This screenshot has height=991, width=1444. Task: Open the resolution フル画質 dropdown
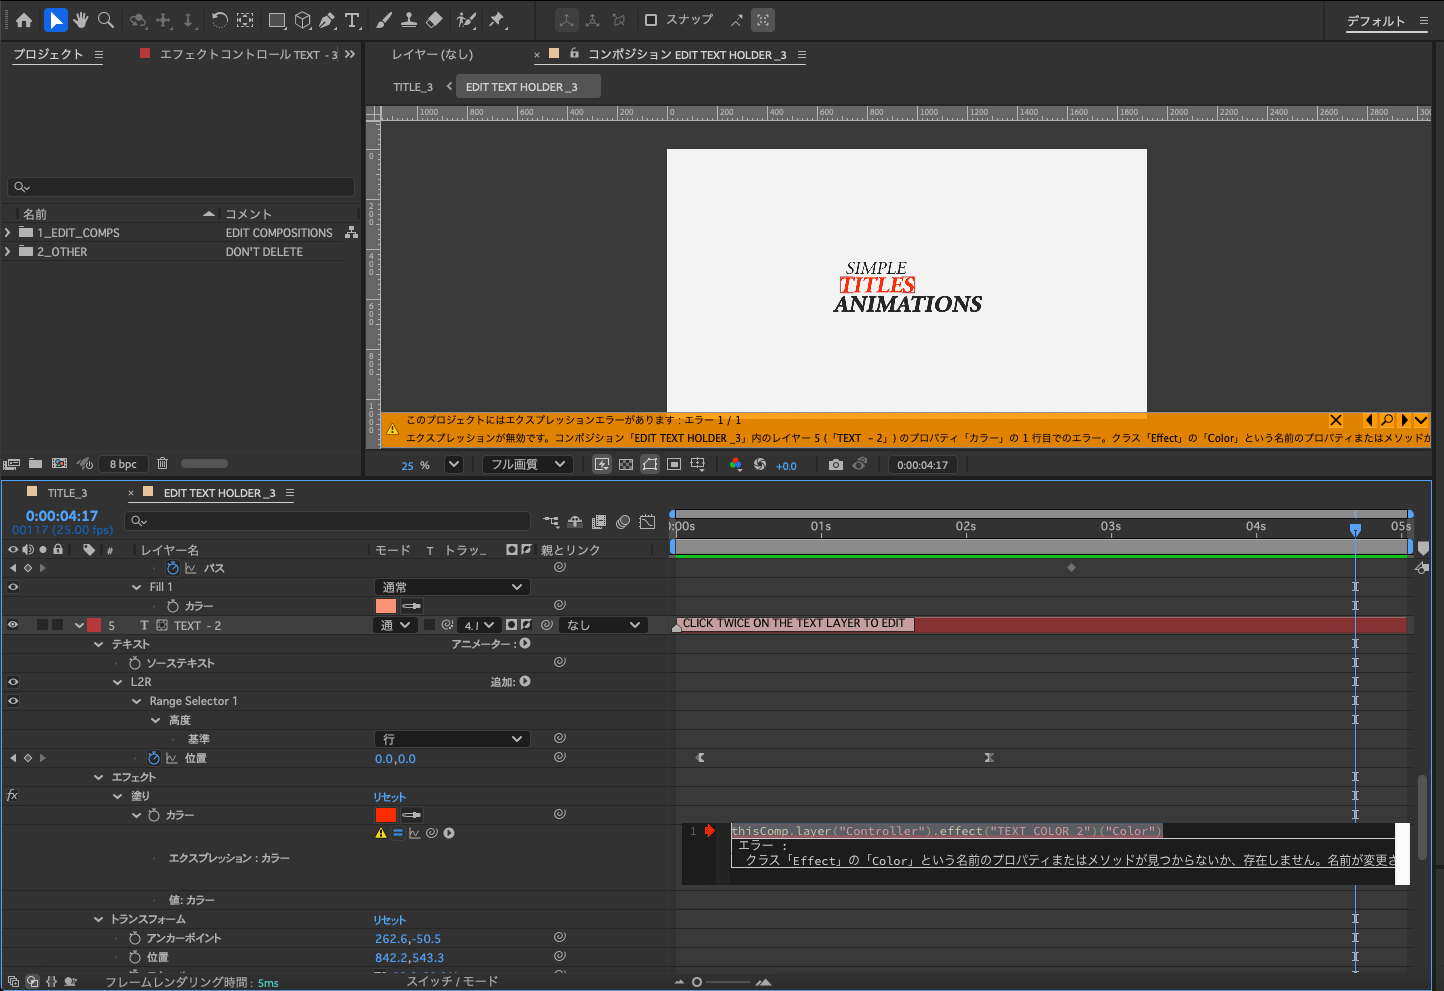[527, 465]
